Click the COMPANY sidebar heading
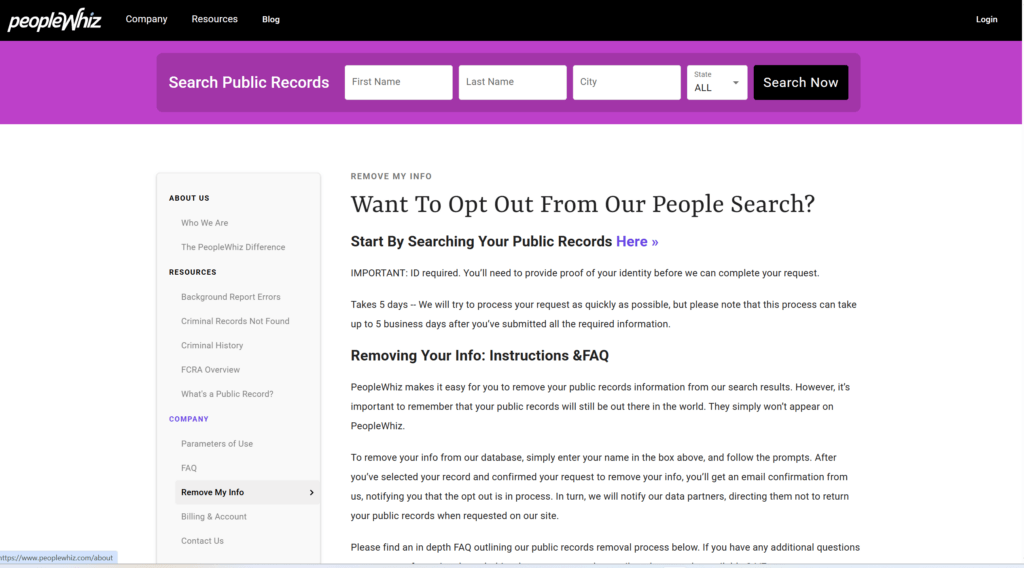Screen dimensions: 1024x568 pyautogui.click(x=189, y=419)
